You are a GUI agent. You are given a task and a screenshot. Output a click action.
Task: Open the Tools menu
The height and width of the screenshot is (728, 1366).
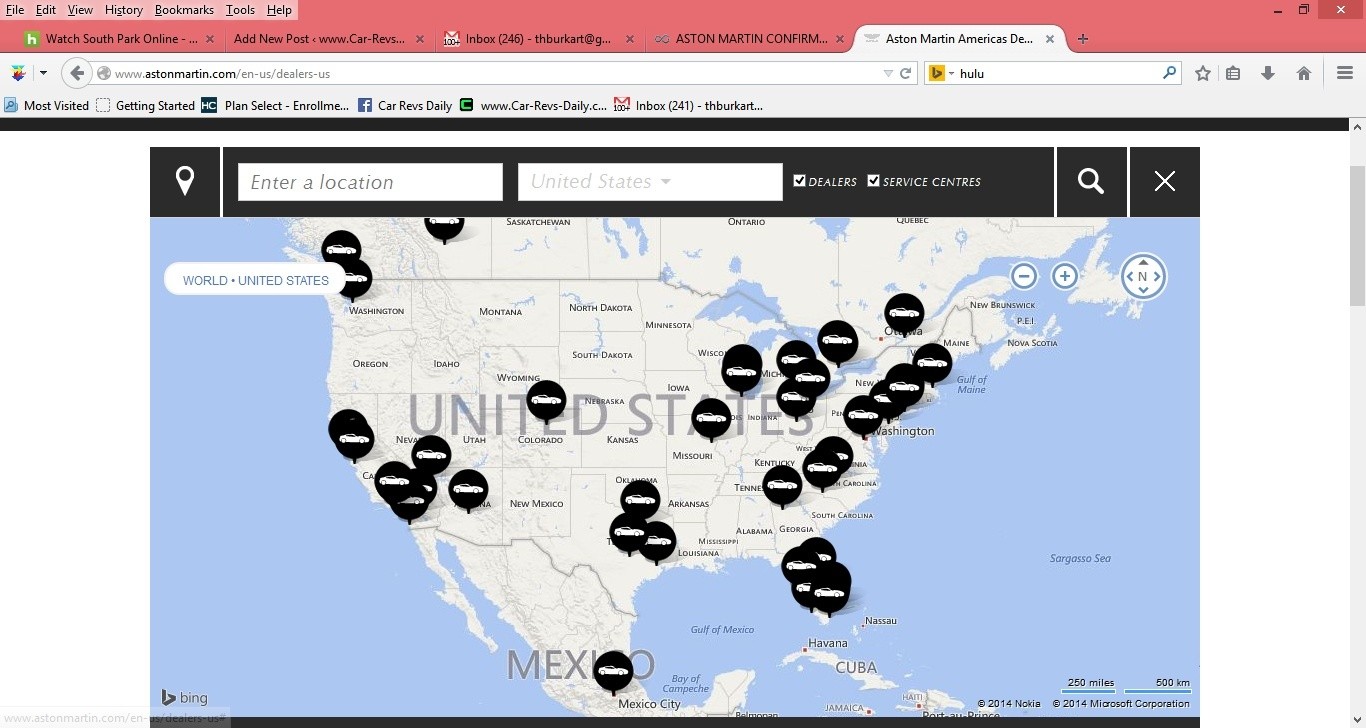click(240, 10)
